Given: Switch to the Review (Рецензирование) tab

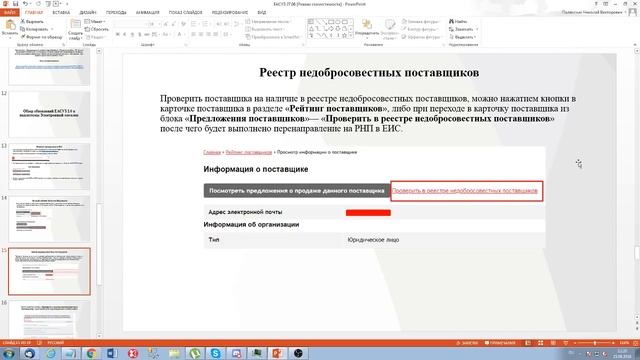Looking at the screenshot, I should [230, 13].
